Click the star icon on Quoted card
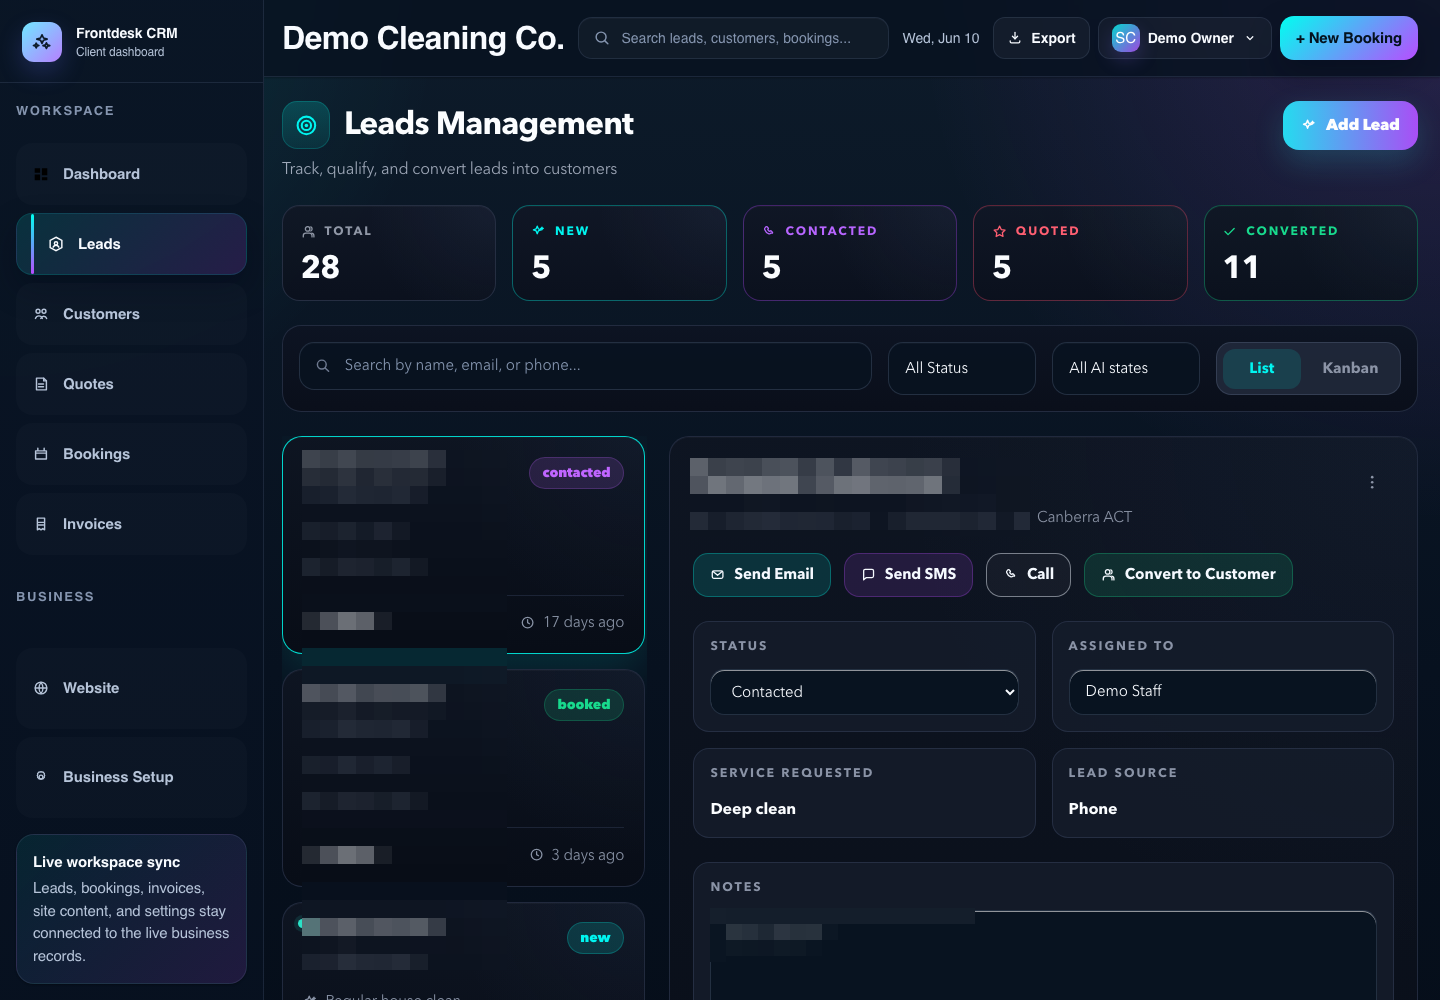The image size is (1440, 1000). coord(999,231)
